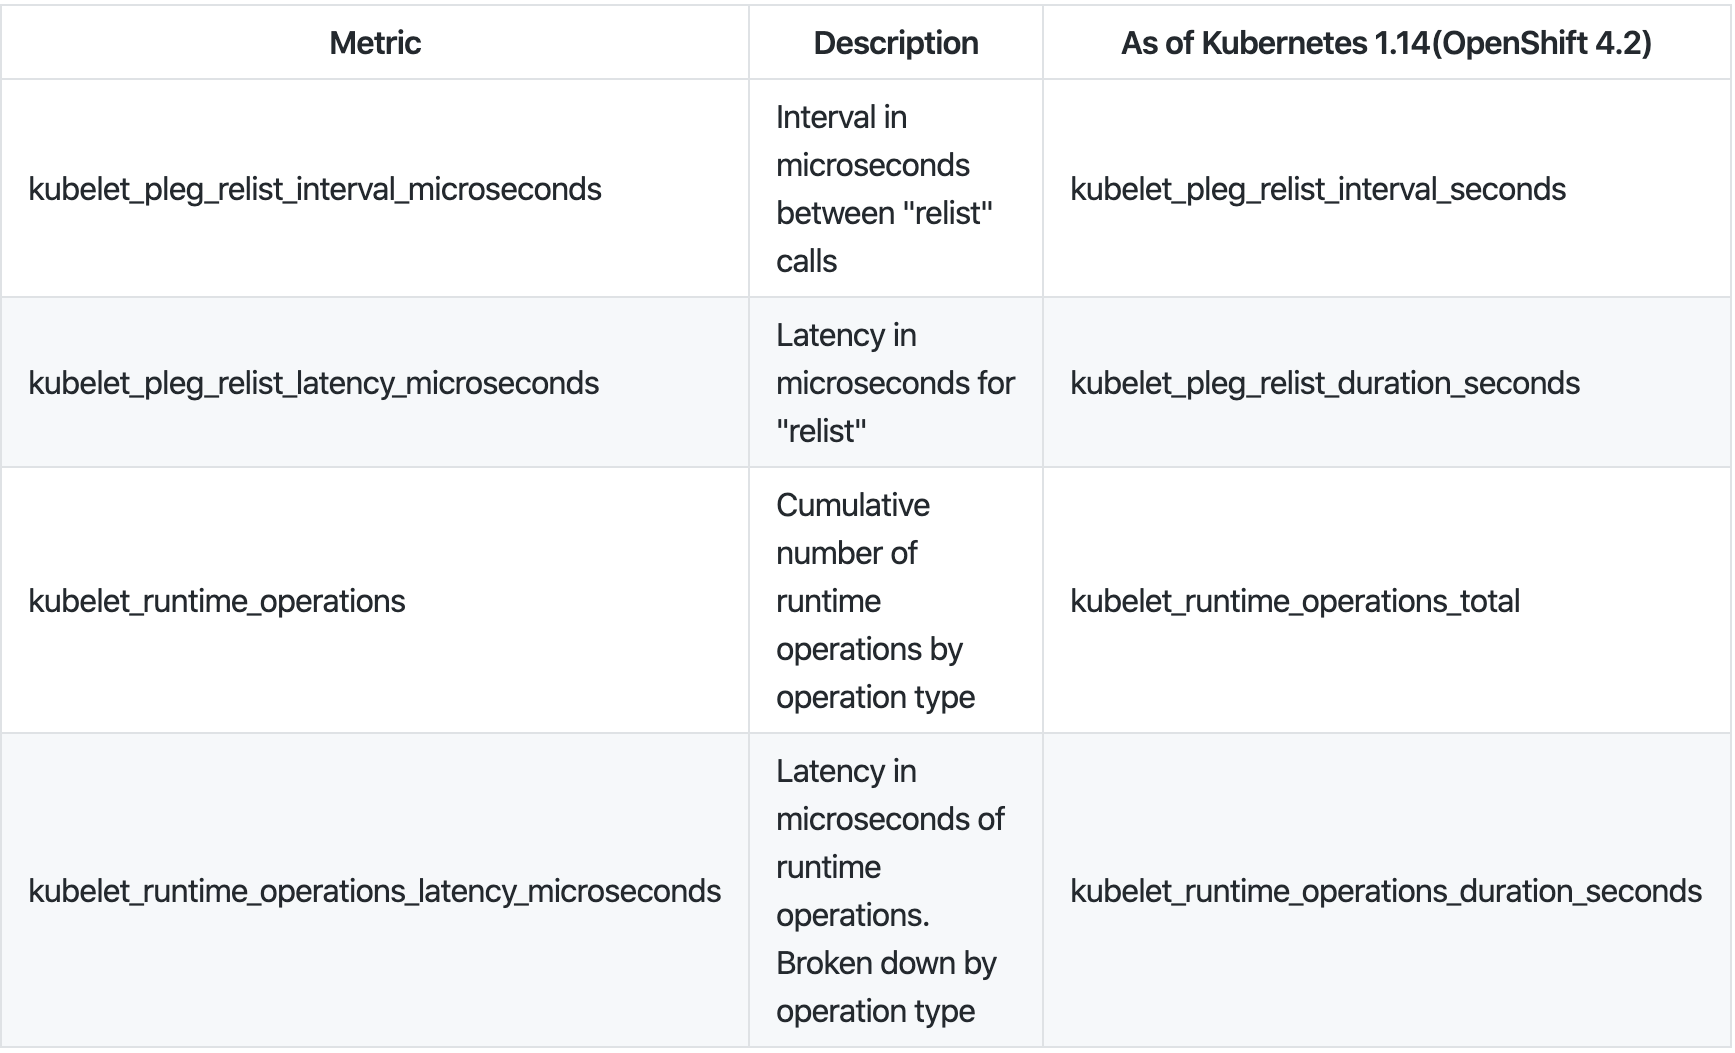
Task: Click the runtime operations latency description cell
Action: (x=890, y=891)
